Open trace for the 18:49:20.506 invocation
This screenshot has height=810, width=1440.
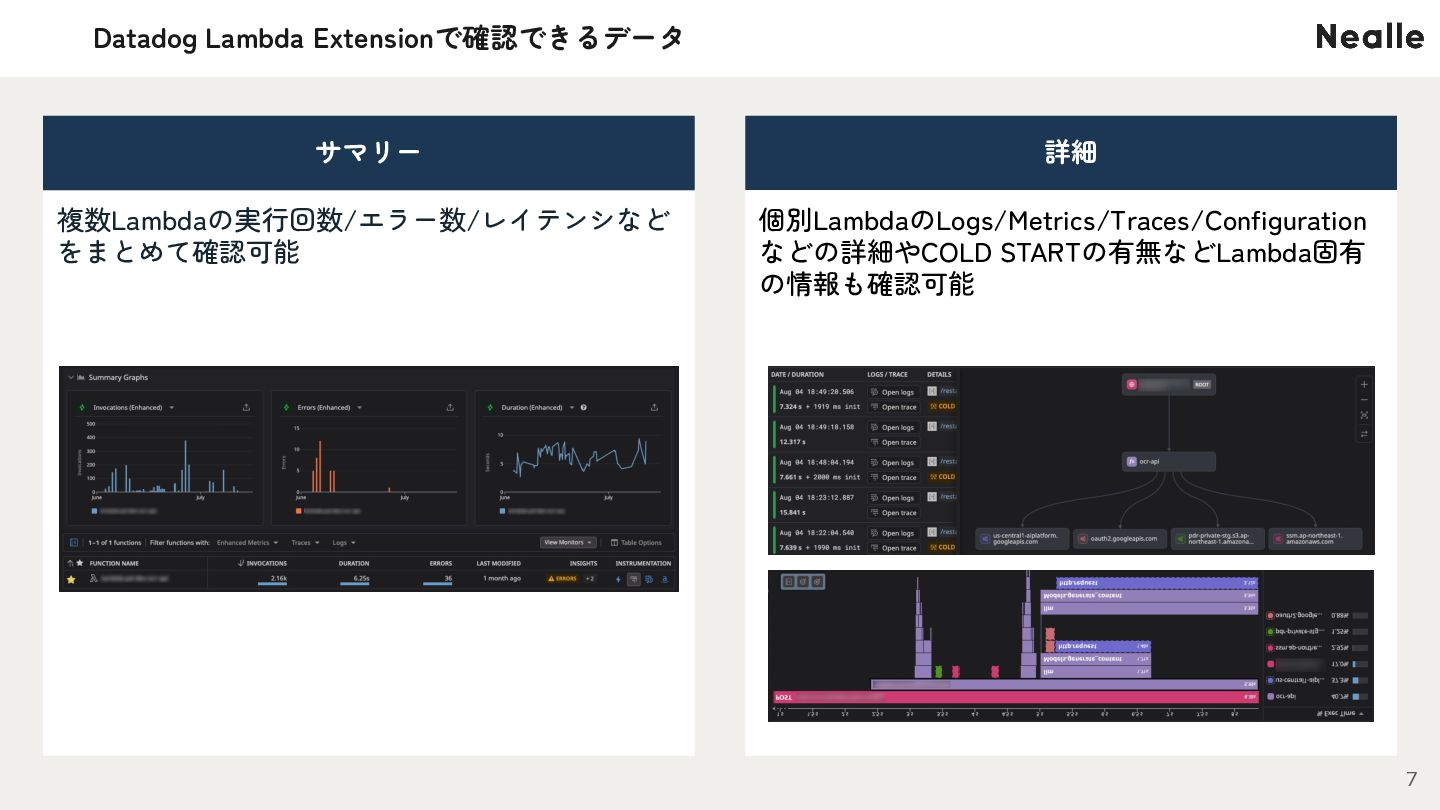click(x=893, y=407)
